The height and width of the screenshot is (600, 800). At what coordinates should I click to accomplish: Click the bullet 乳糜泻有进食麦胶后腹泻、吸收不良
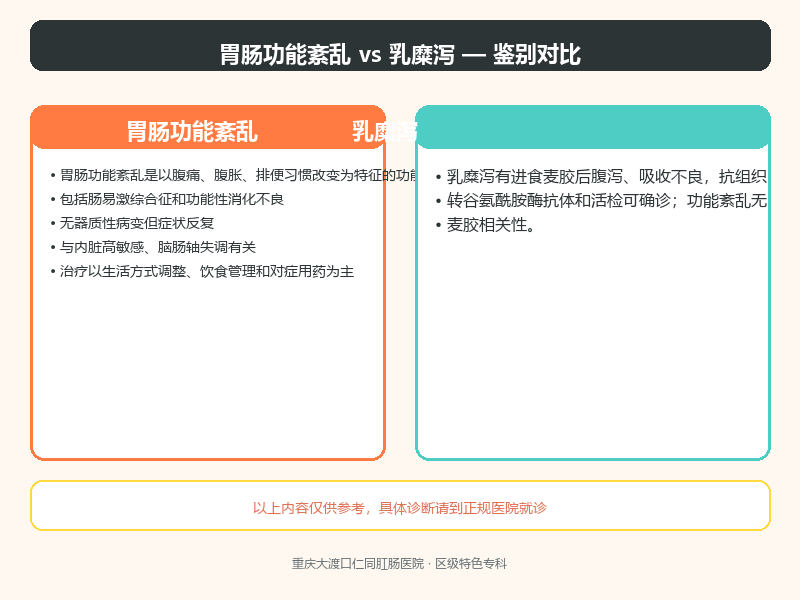[x=601, y=177]
